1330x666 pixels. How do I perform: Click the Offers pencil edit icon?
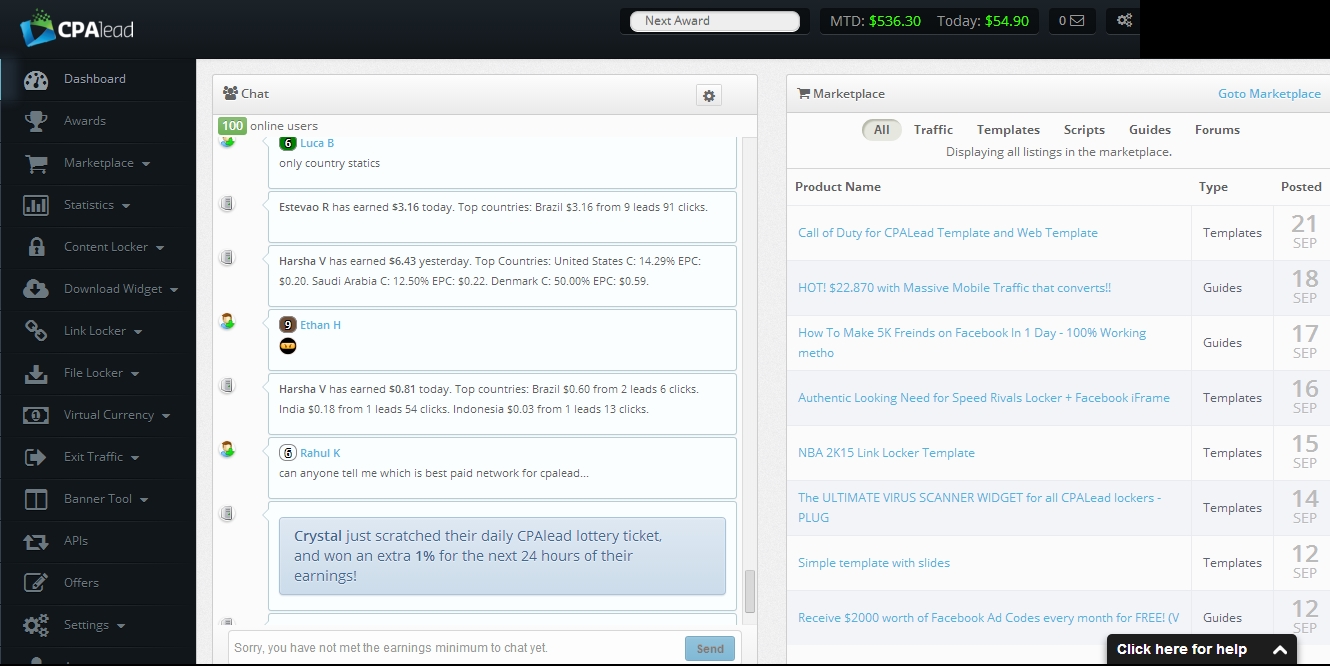[x=36, y=583]
